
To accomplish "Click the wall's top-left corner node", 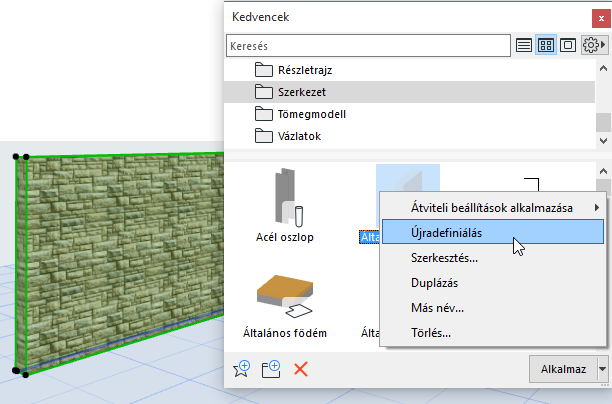I will (16, 157).
